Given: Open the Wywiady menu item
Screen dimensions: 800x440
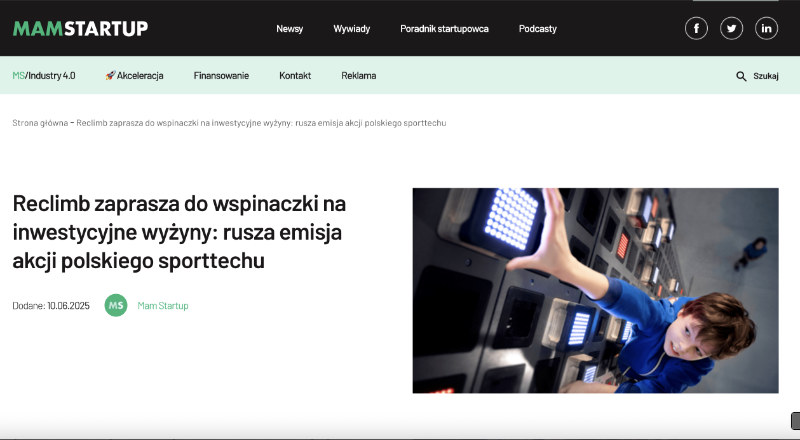Looking at the screenshot, I should 352,29.
